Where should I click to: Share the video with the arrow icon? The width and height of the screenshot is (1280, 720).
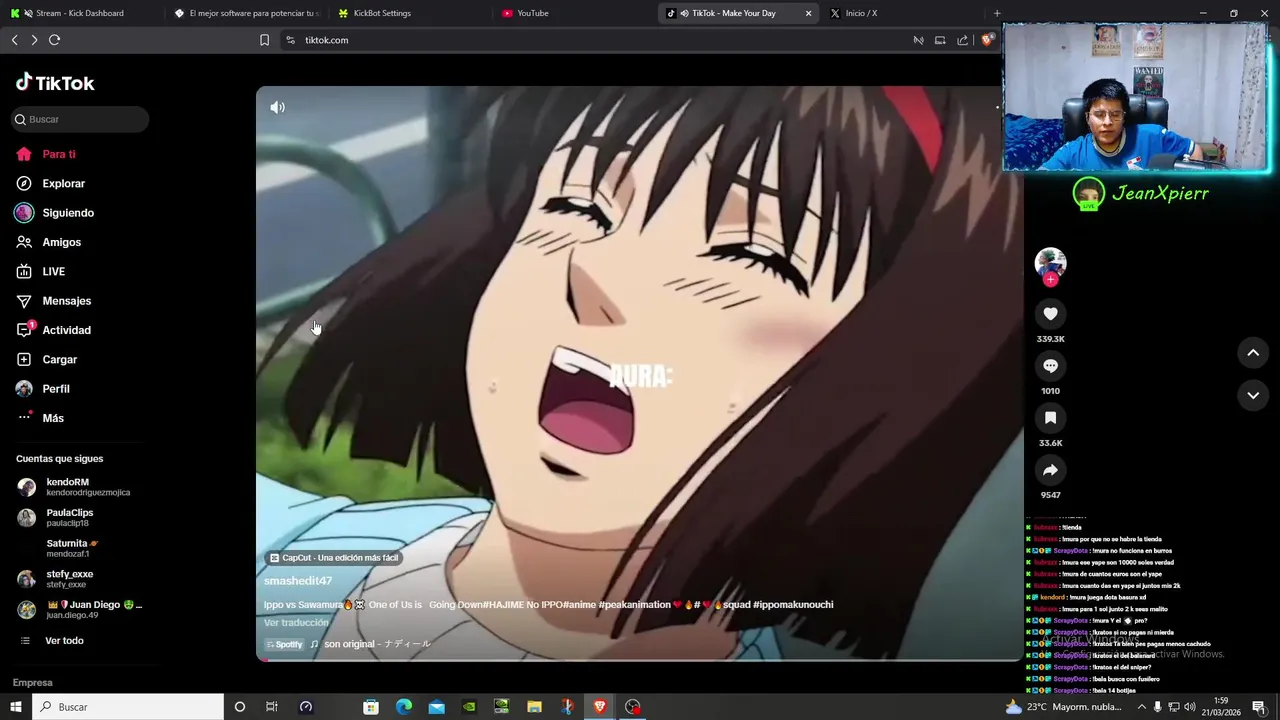point(1050,470)
